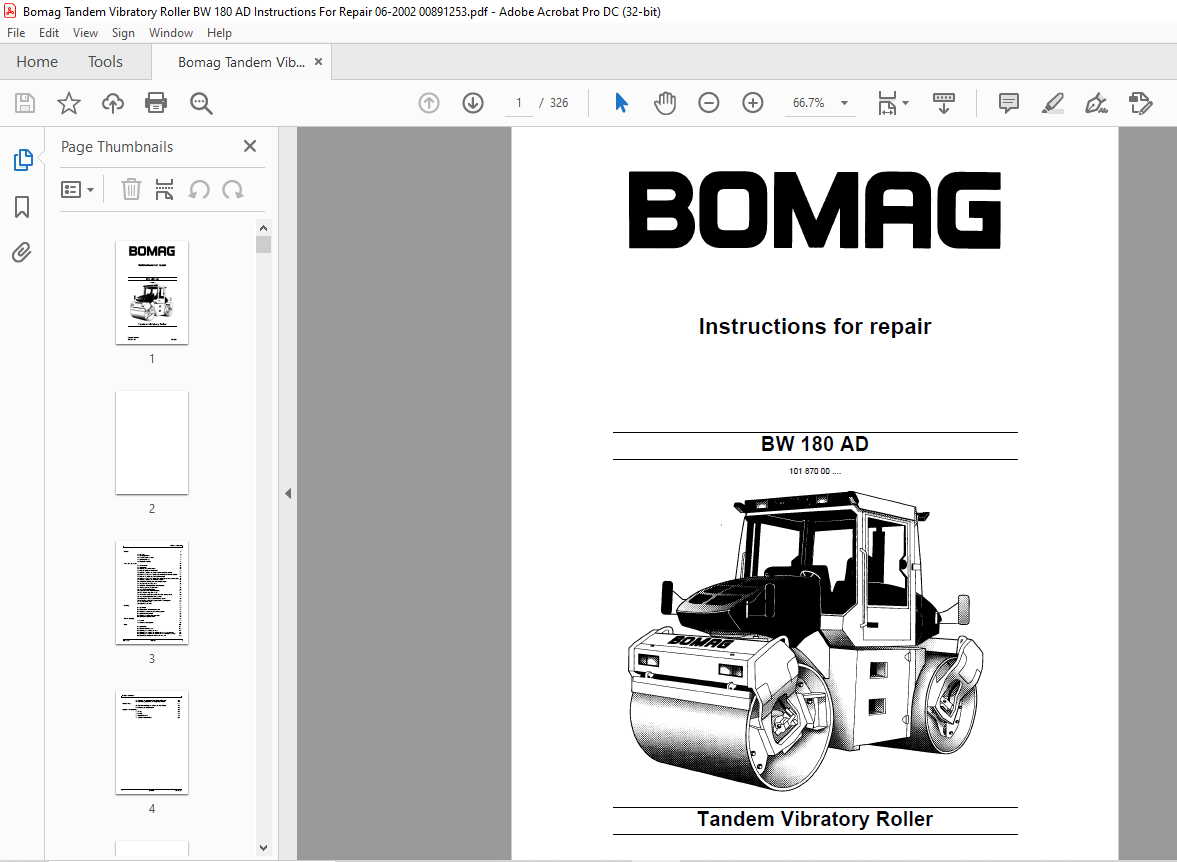Close the Bomag document tab

[318, 62]
